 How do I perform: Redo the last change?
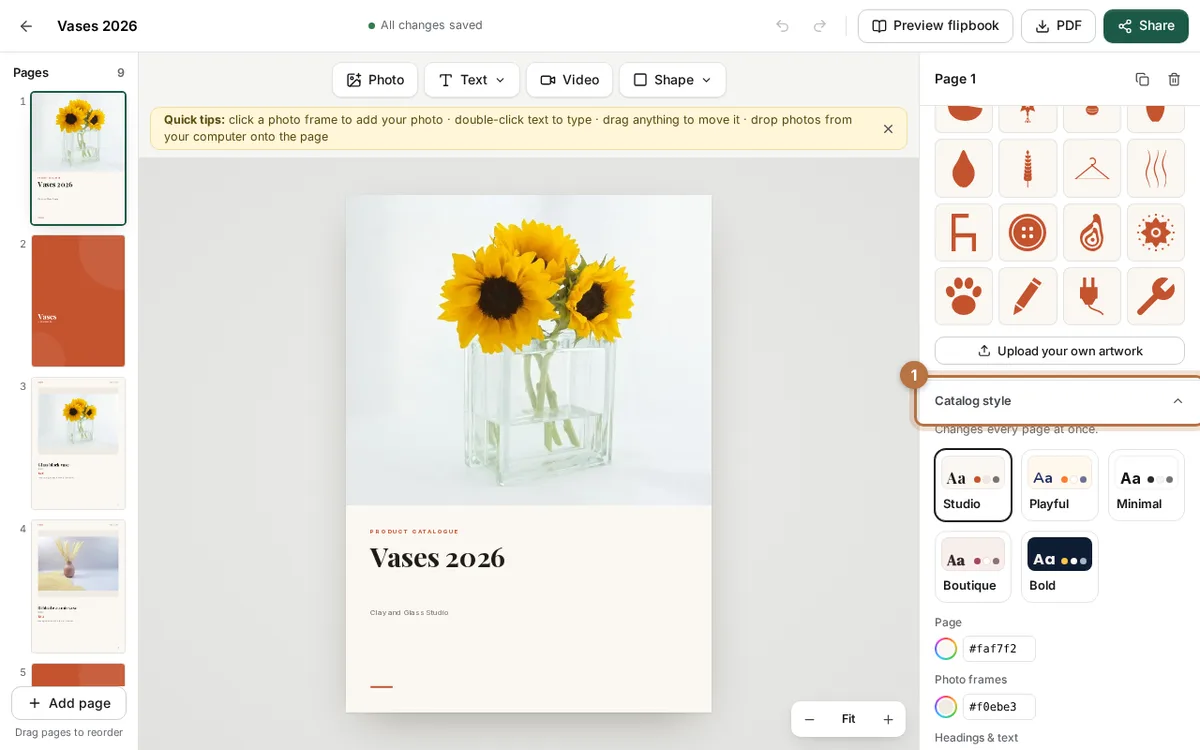pos(820,26)
